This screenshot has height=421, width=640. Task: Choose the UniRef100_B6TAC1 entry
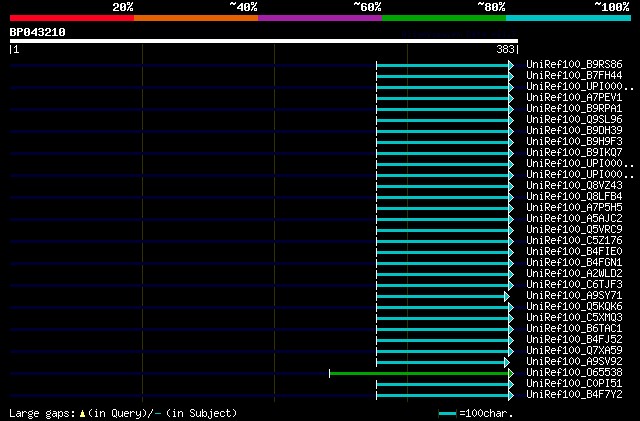[x=574, y=329]
